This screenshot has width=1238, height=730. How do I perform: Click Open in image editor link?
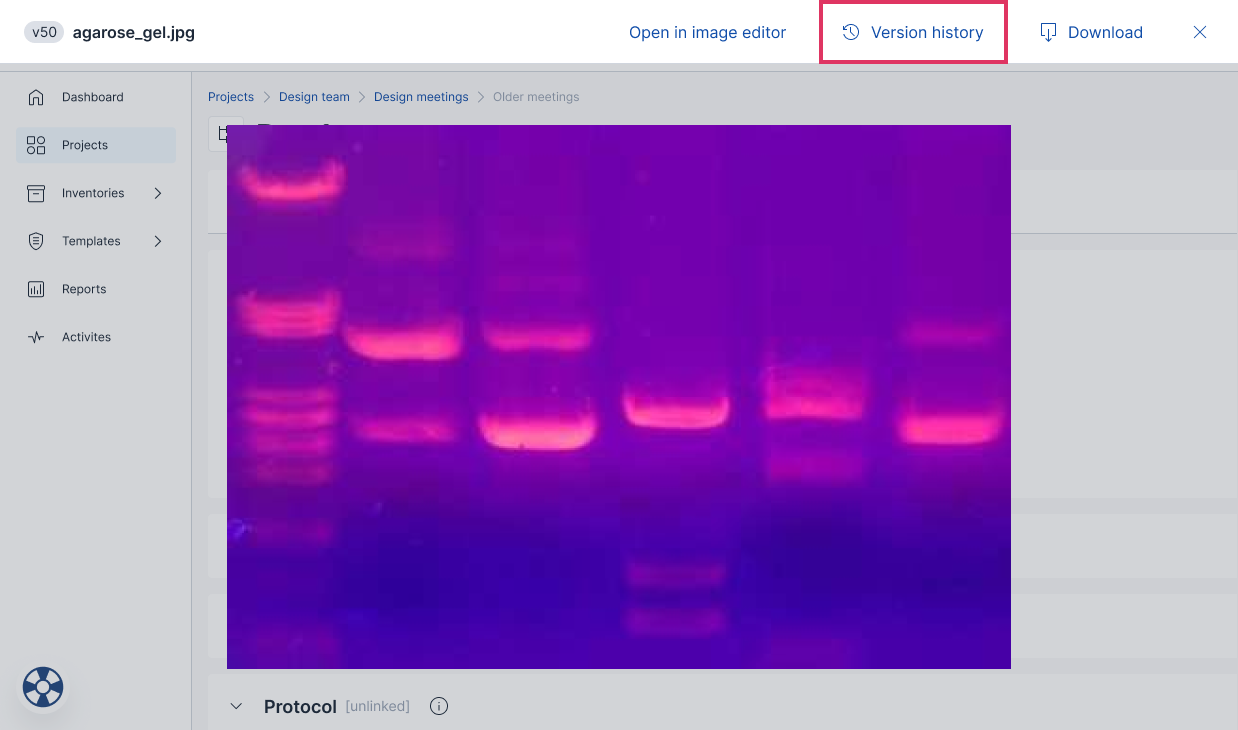pos(707,32)
